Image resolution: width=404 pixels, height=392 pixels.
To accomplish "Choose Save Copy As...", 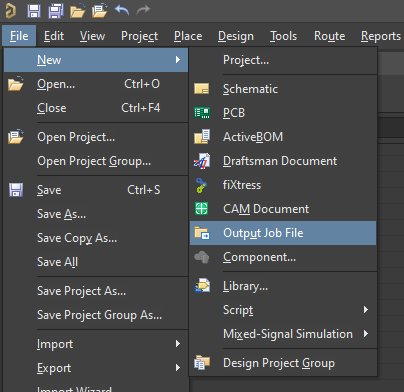I will coord(96,238).
